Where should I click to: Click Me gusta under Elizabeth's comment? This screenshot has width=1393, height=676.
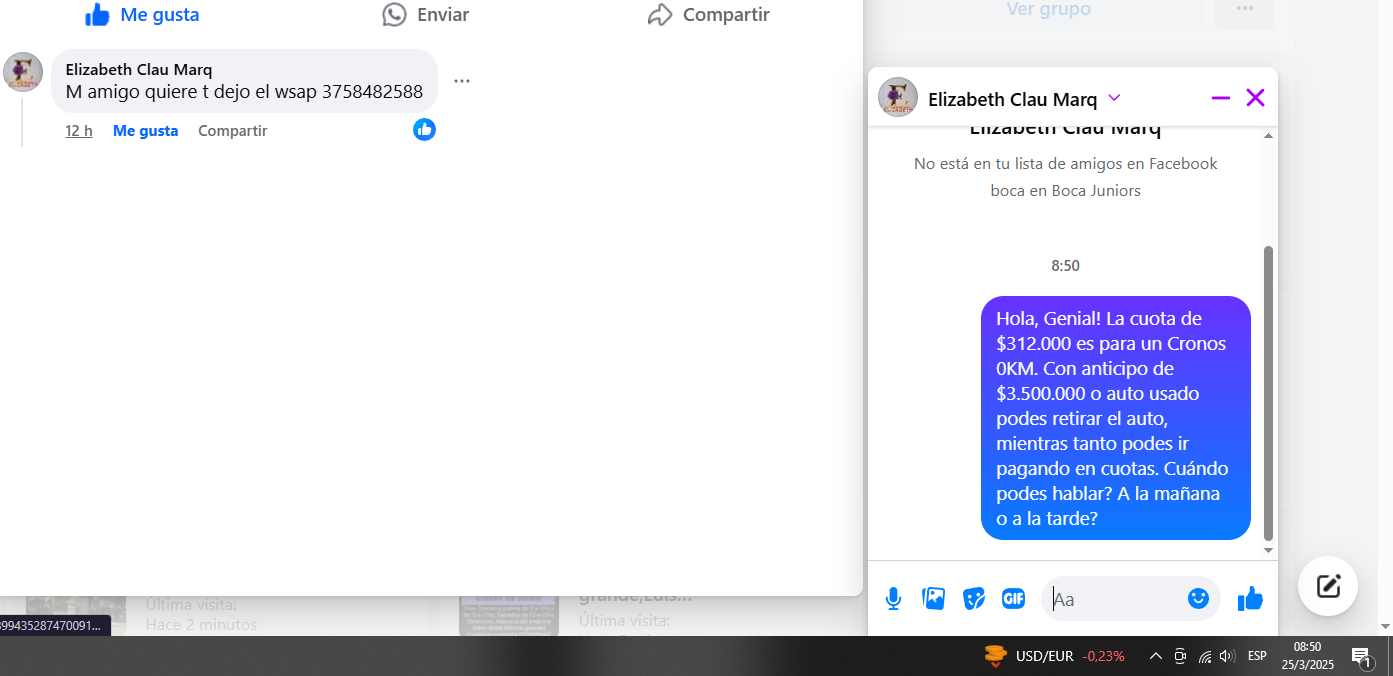coord(145,130)
